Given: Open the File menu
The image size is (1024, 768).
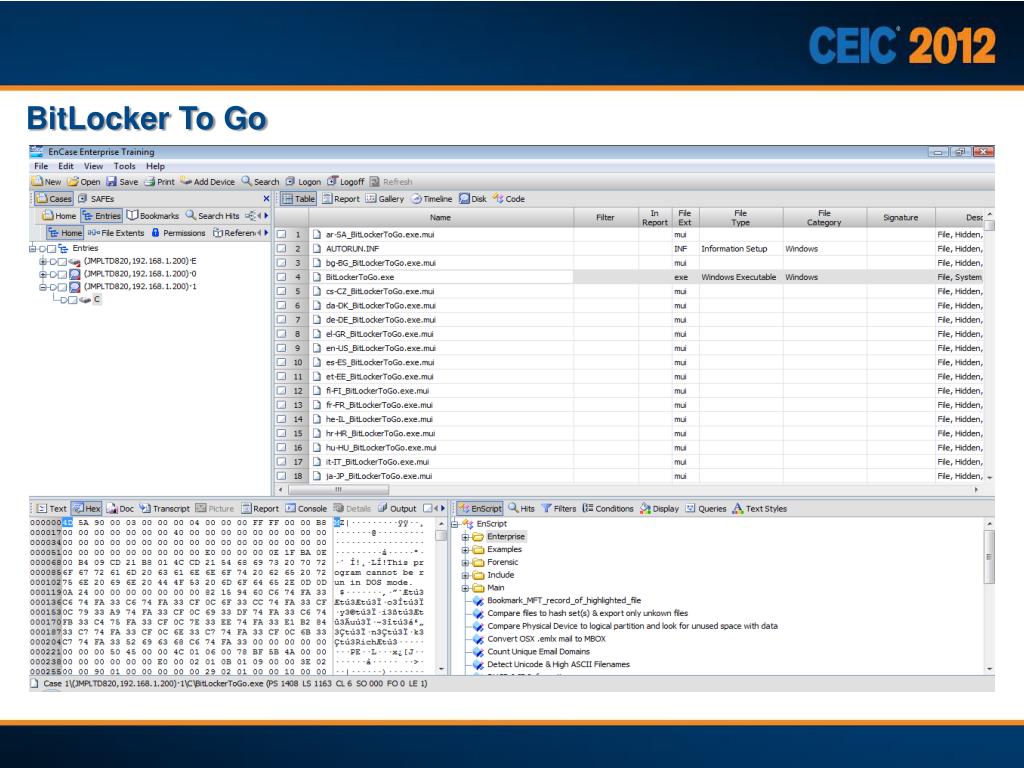Looking at the screenshot, I should [41, 166].
